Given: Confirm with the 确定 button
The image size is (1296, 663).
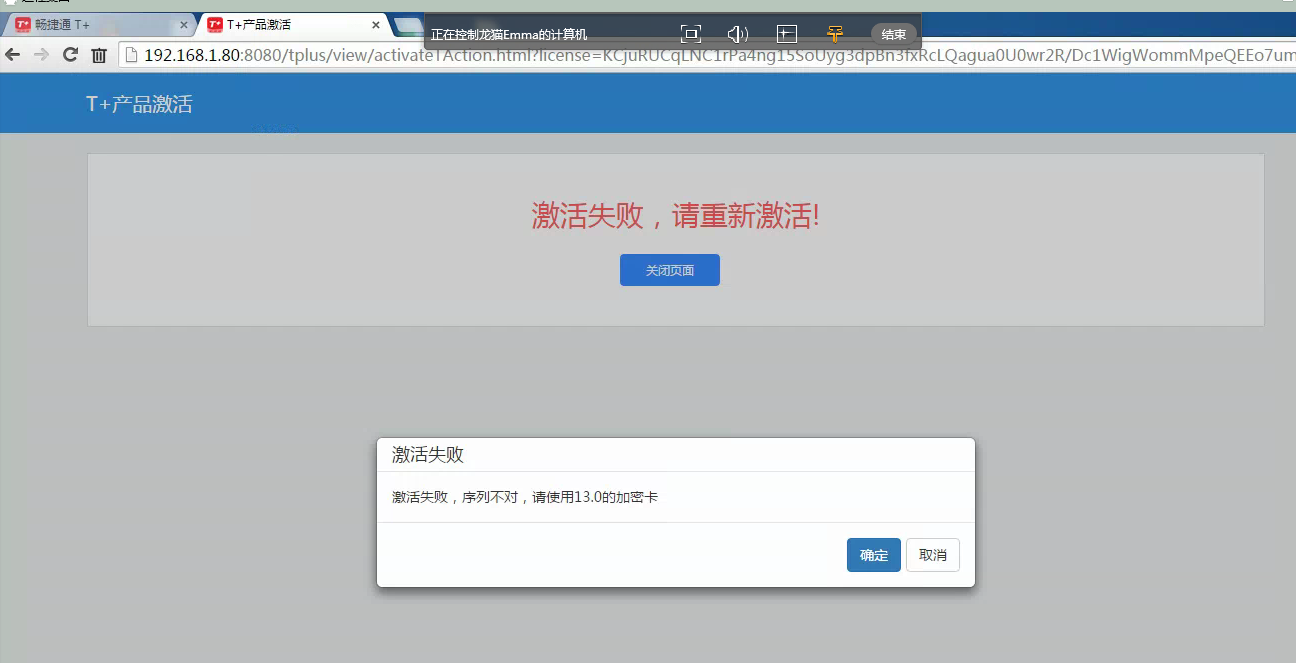Looking at the screenshot, I should click(x=874, y=555).
